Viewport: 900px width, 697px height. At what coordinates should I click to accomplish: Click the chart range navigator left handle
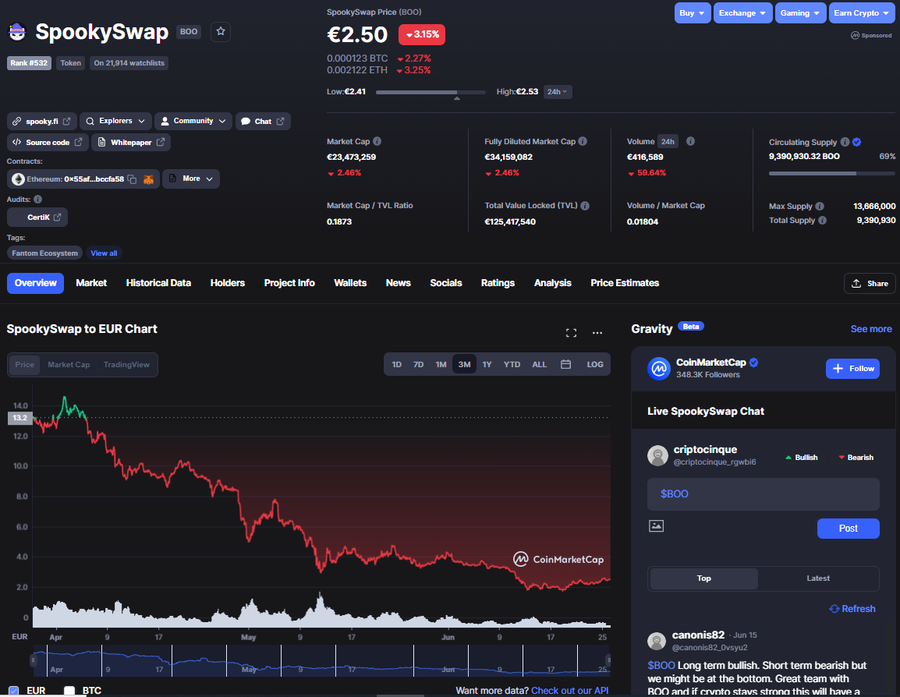[x=33, y=660]
